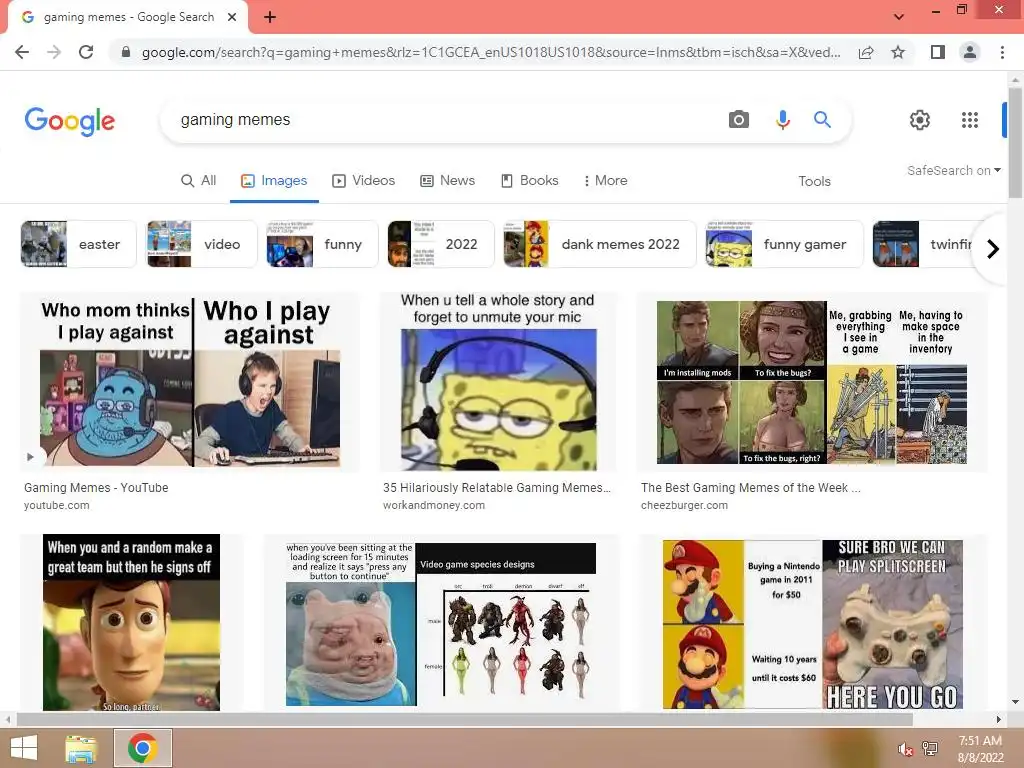This screenshot has width=1024, height=768.
Task: Filter by video chip
Action: point(202,244)
